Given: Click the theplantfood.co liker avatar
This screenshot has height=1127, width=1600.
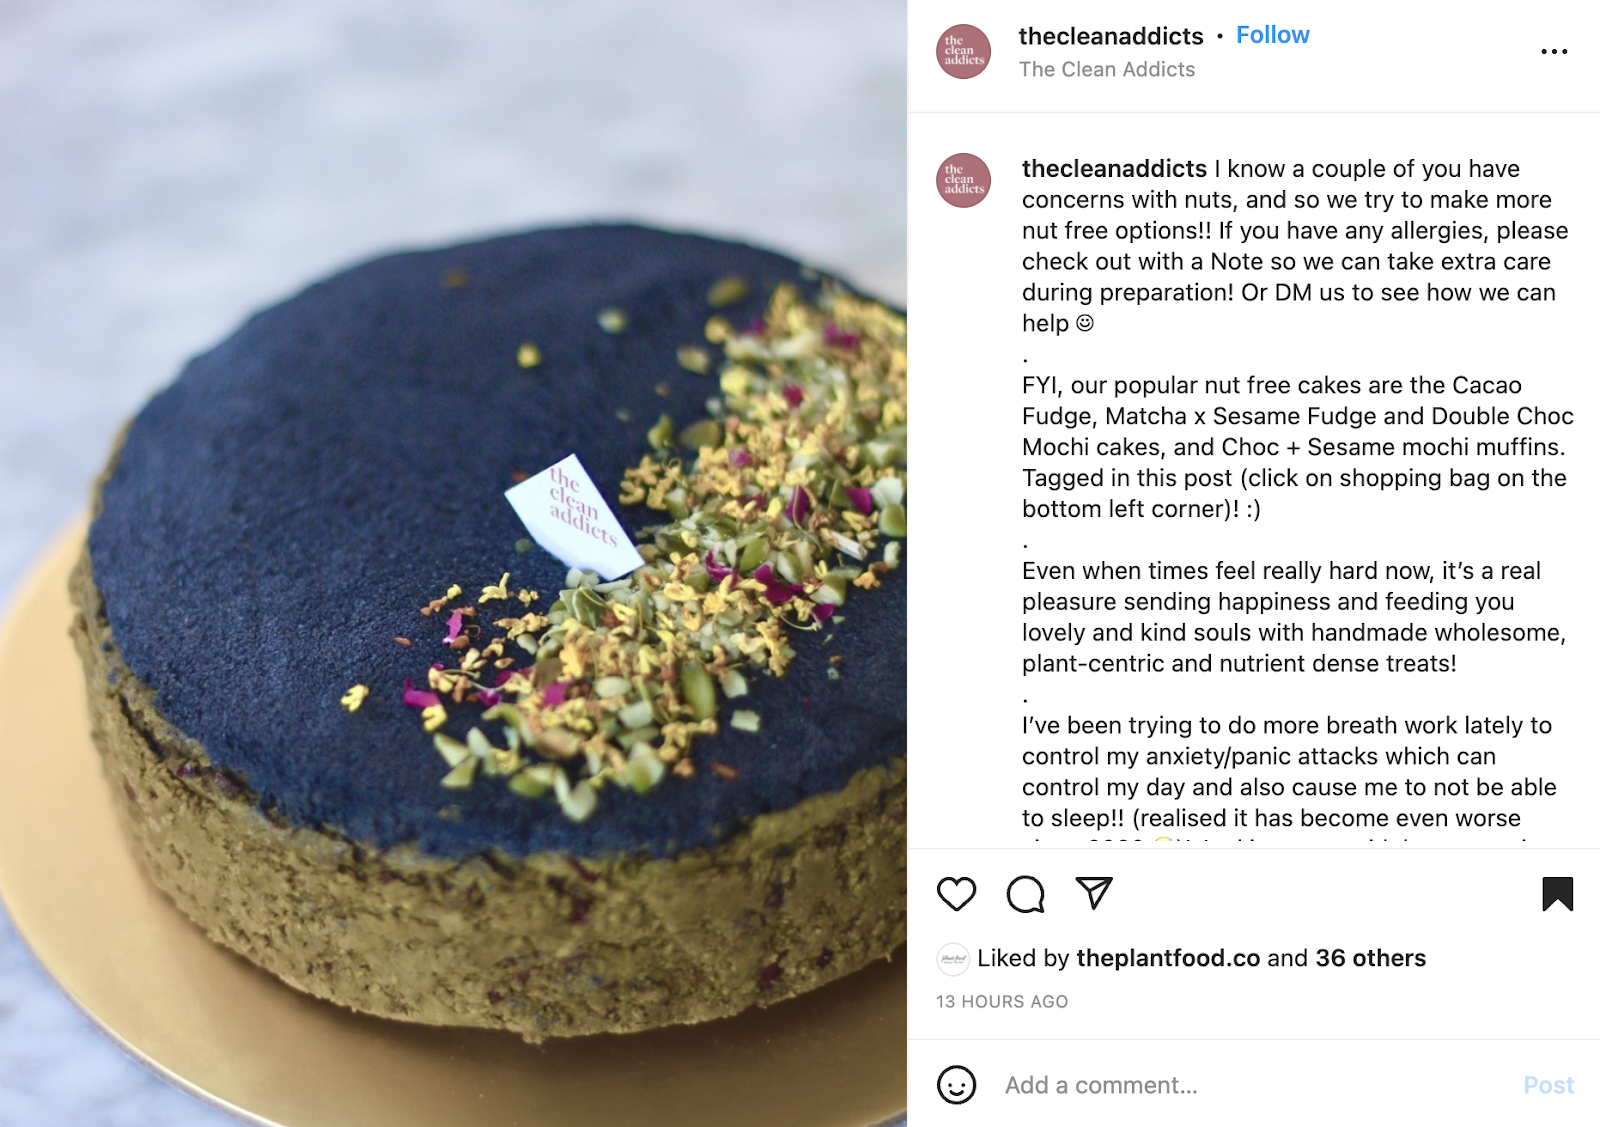Looking at the screenshot, I should click(953, 959).
